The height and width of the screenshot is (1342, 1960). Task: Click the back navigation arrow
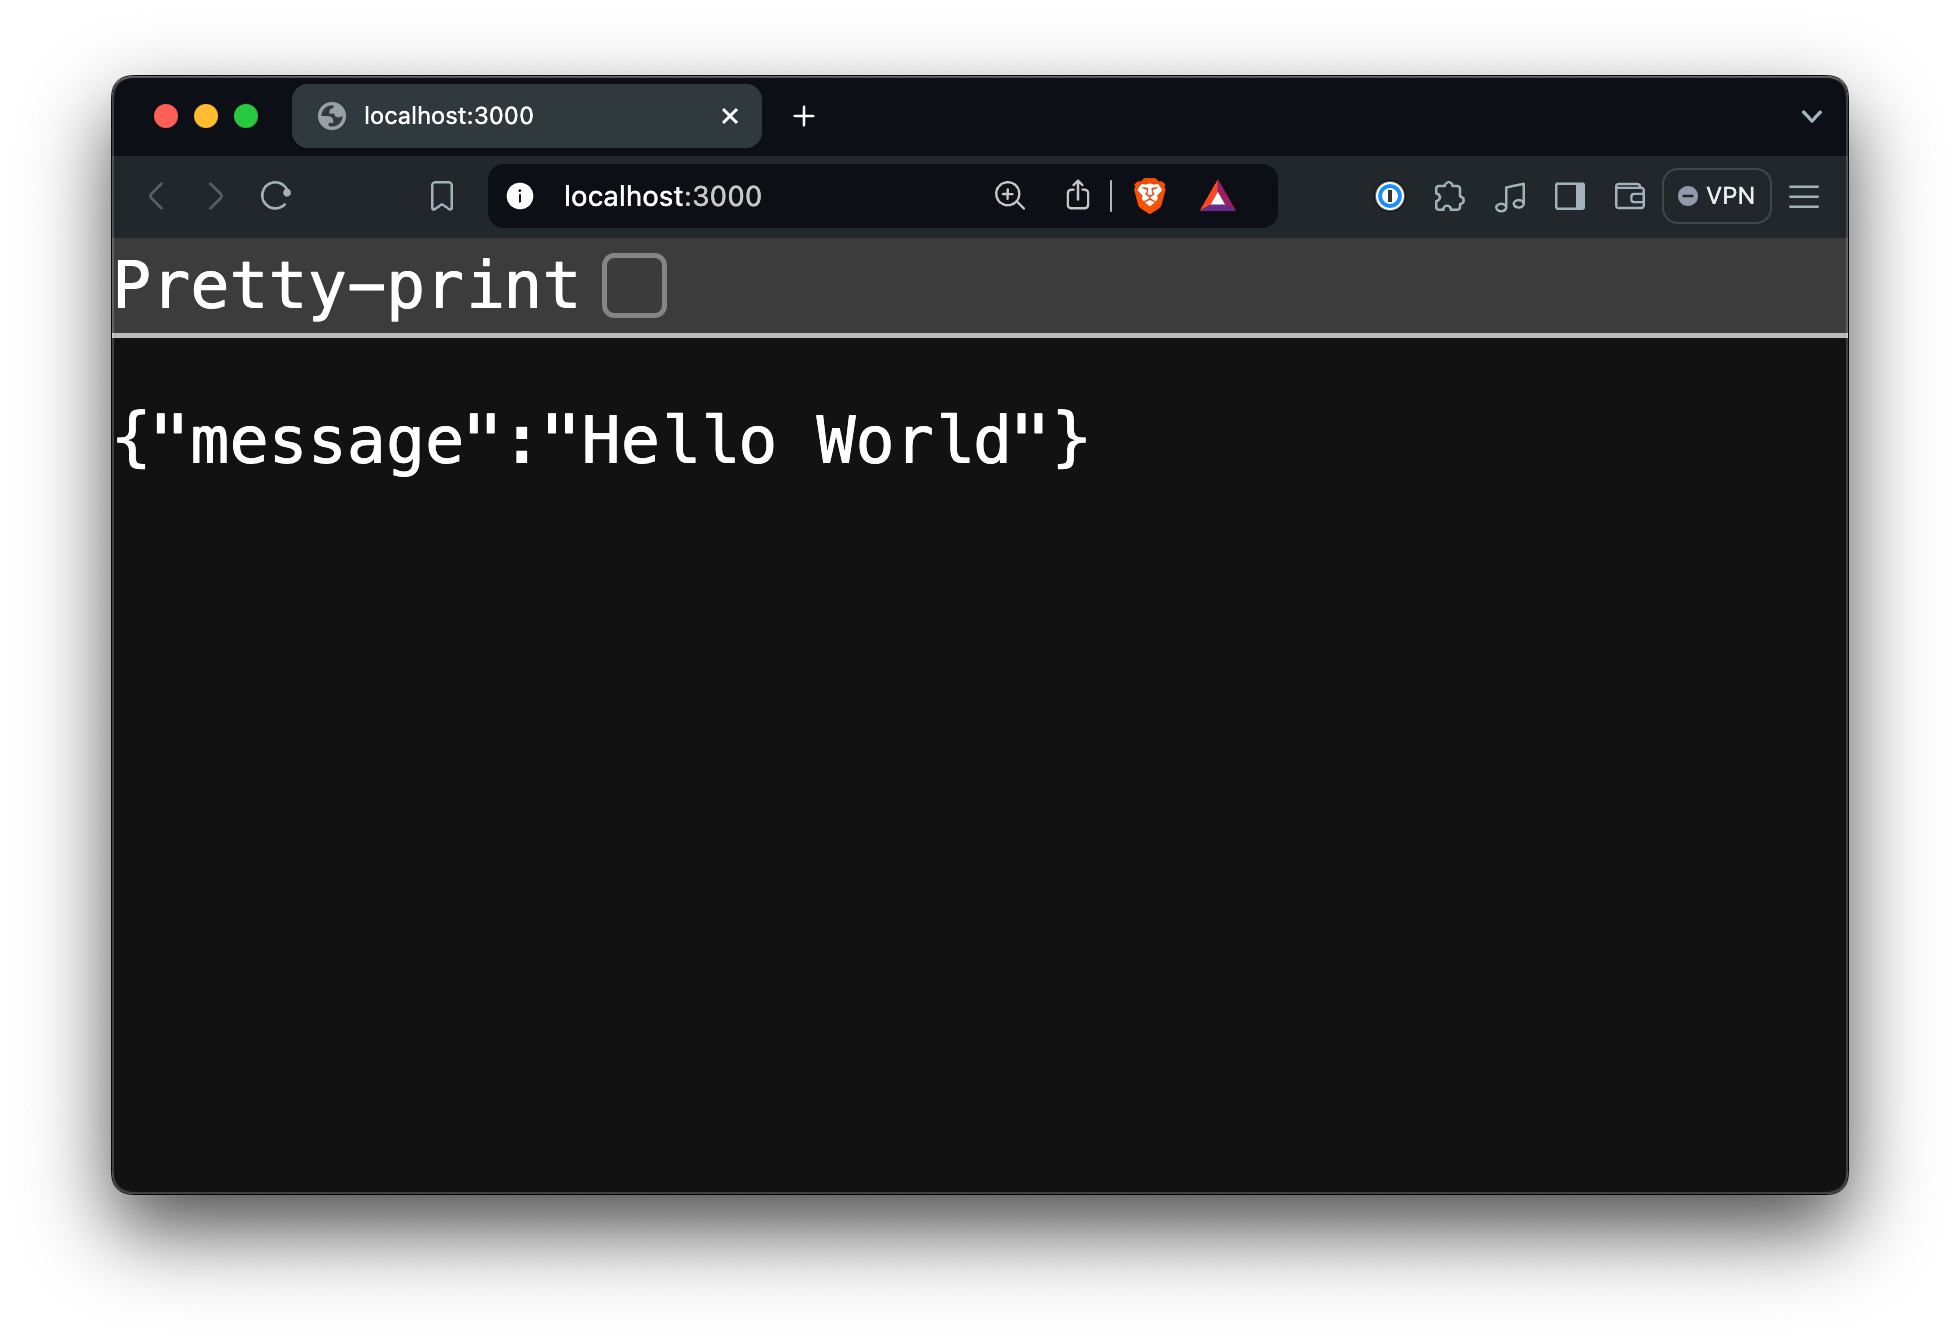156,196
